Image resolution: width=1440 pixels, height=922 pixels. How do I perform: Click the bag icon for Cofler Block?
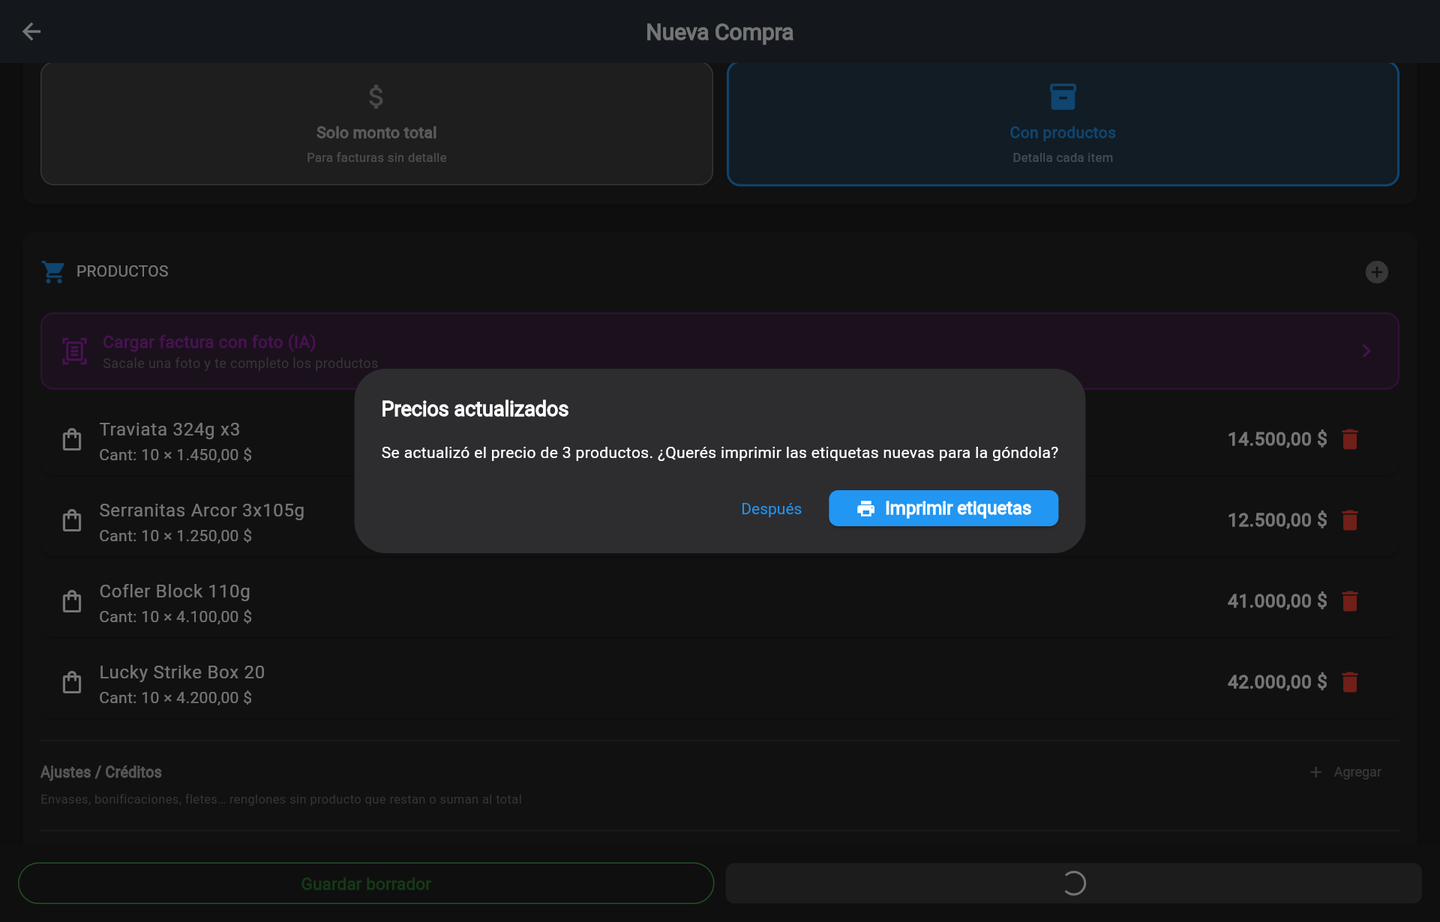tap(72, 601)
